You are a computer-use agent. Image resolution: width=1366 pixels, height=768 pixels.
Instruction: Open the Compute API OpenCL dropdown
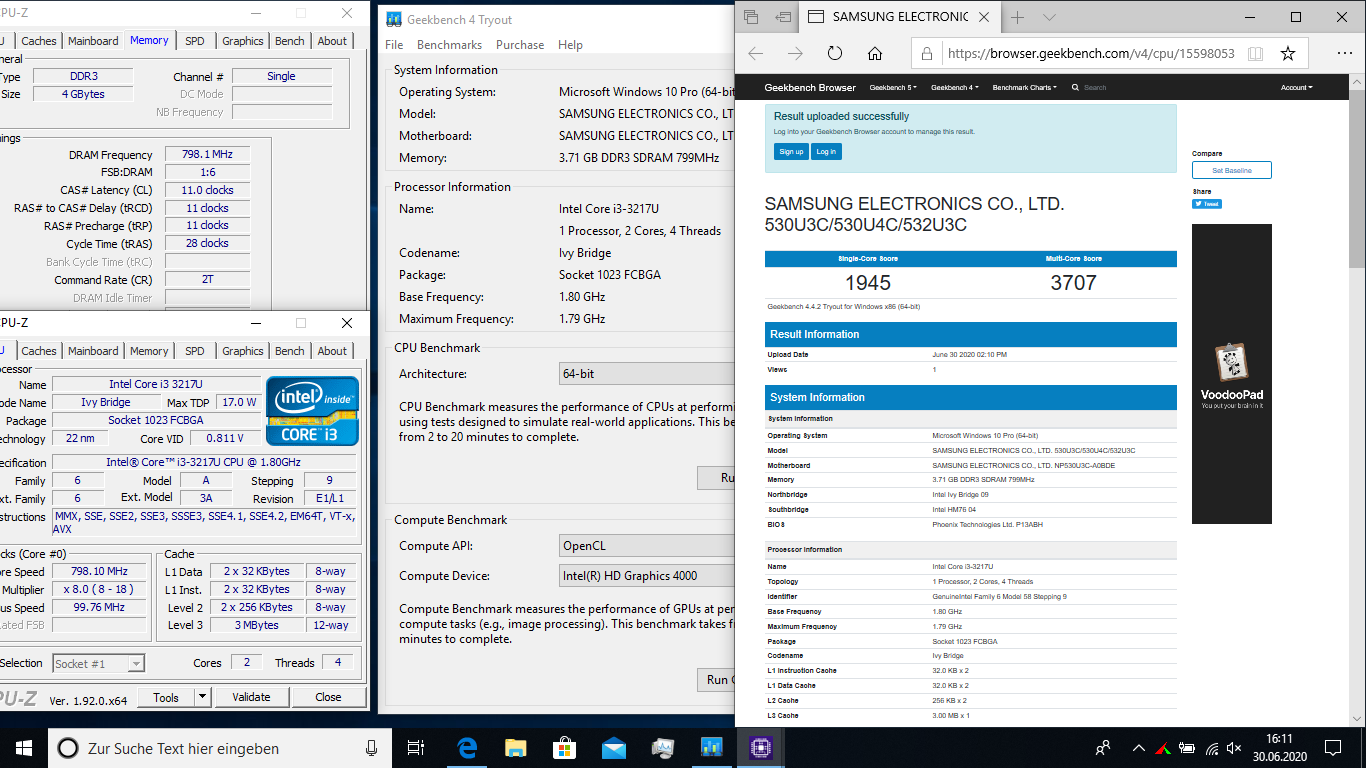pyautogui.click(x=647, y=546)
